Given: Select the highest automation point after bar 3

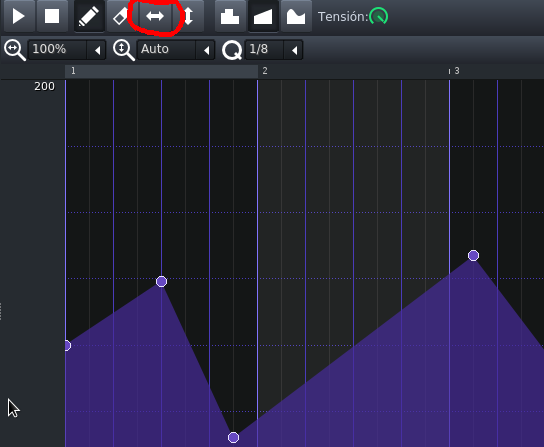Looking at the screenshot, I should tap(474, 256).
